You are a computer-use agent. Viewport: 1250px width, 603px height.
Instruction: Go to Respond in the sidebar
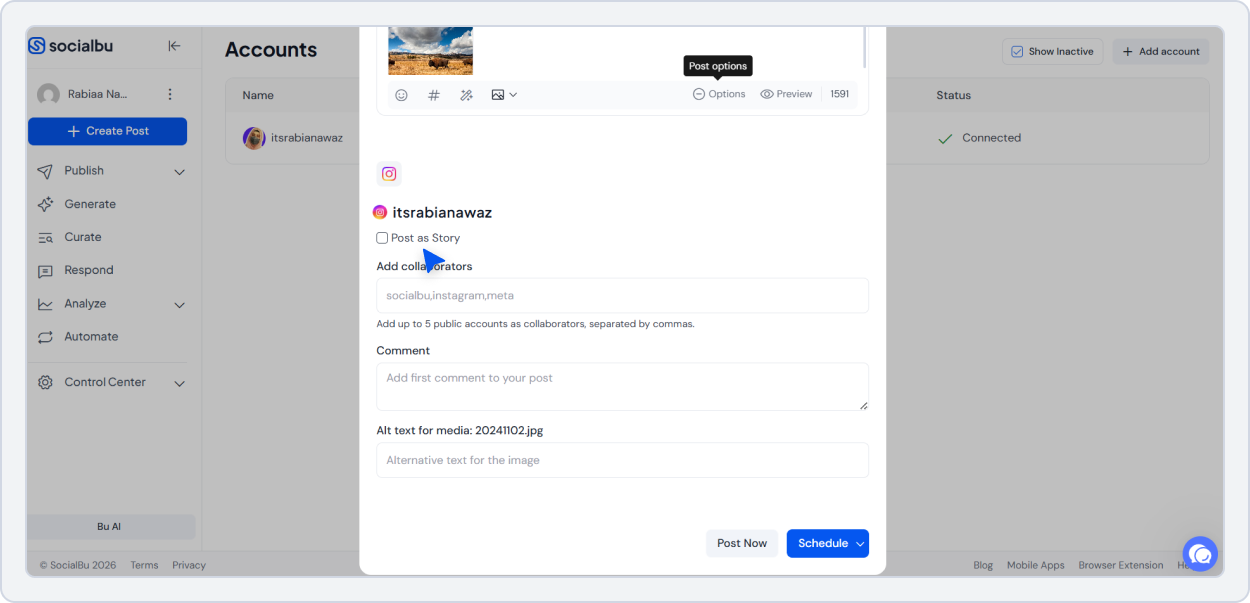(x=89, y=270)
